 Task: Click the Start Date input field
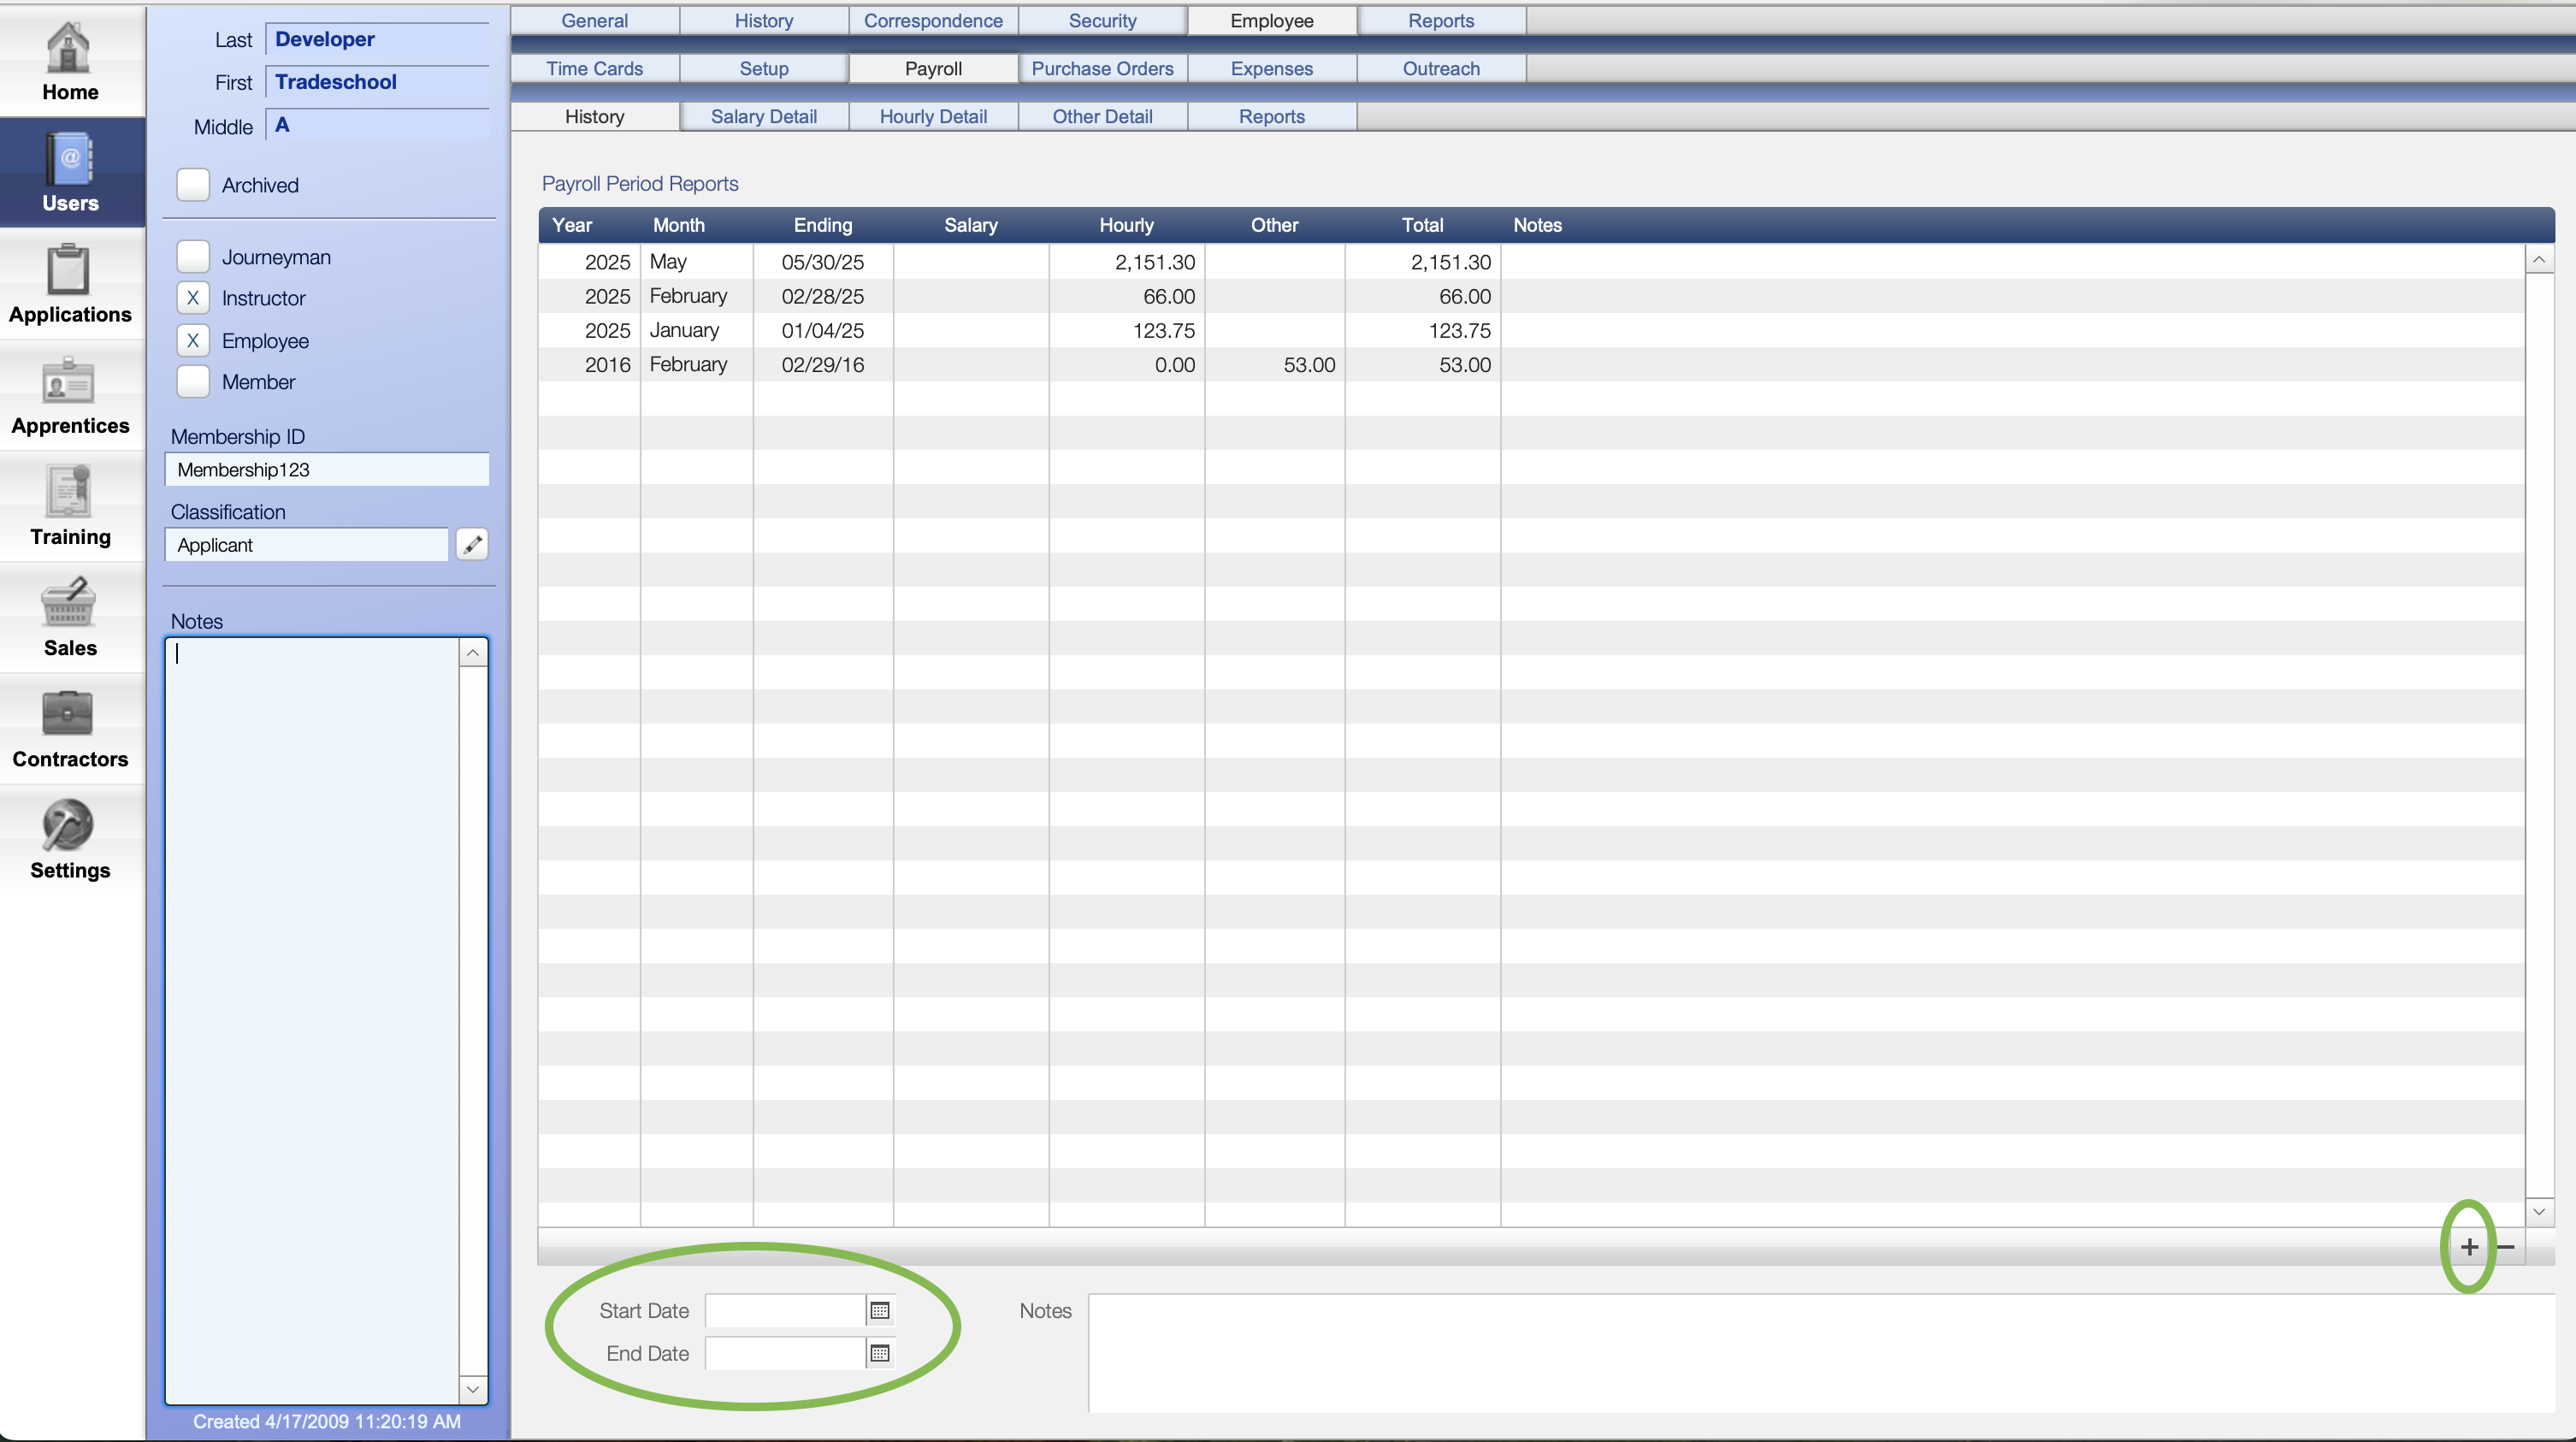coord(785,1311)
